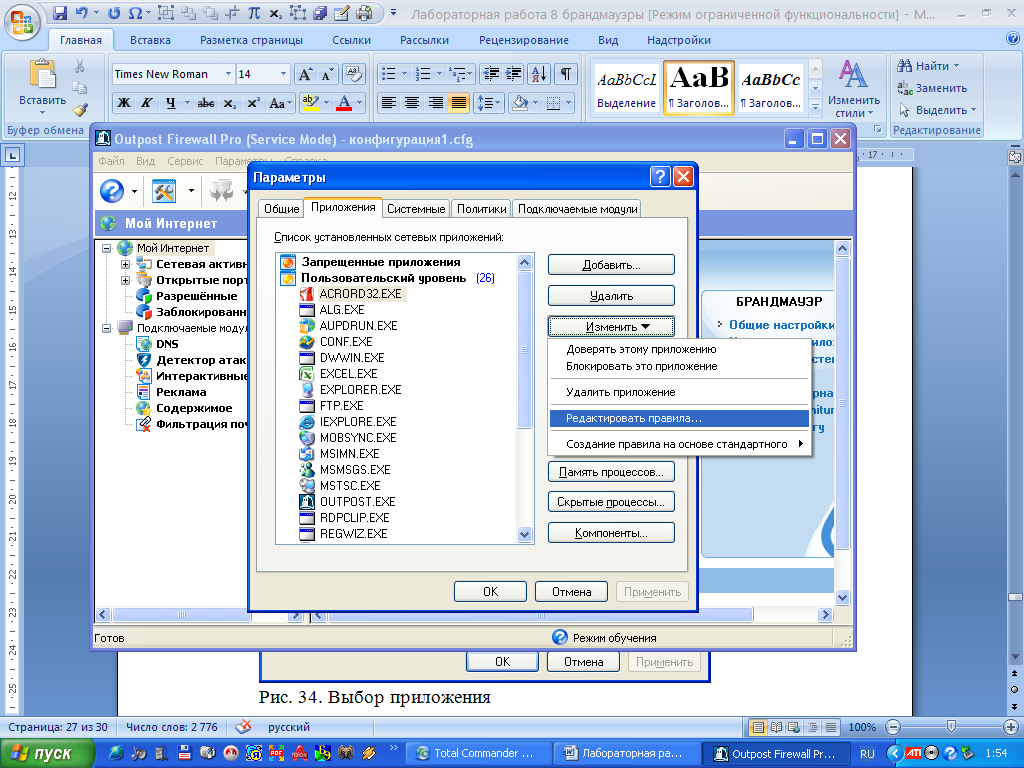Collapse Мой Интернет tree node
Image resolution: width=1024 pixels, height=768 pixels.
tap(106, 248)
